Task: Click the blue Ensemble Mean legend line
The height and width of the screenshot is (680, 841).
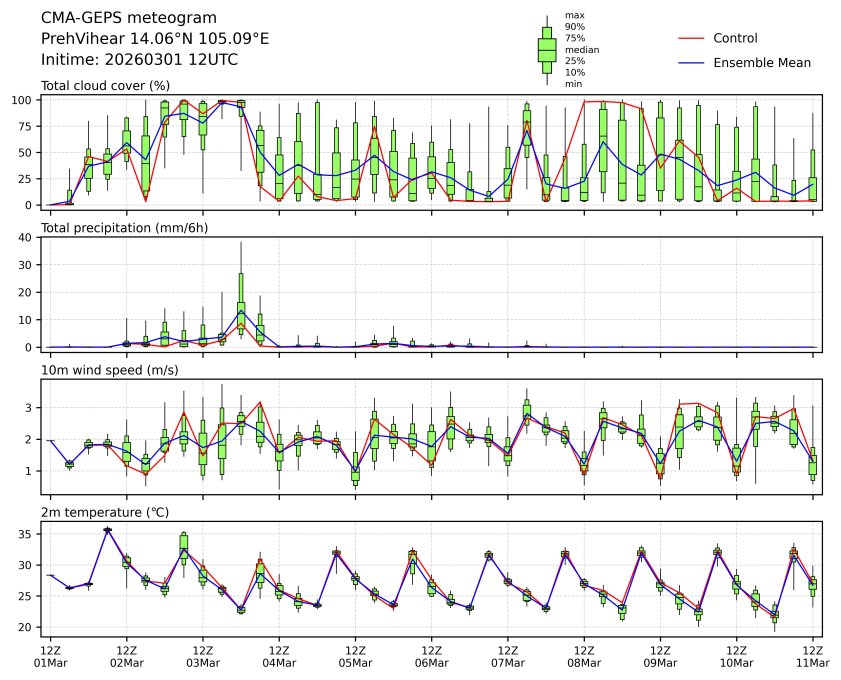Action: click(691, 62)
